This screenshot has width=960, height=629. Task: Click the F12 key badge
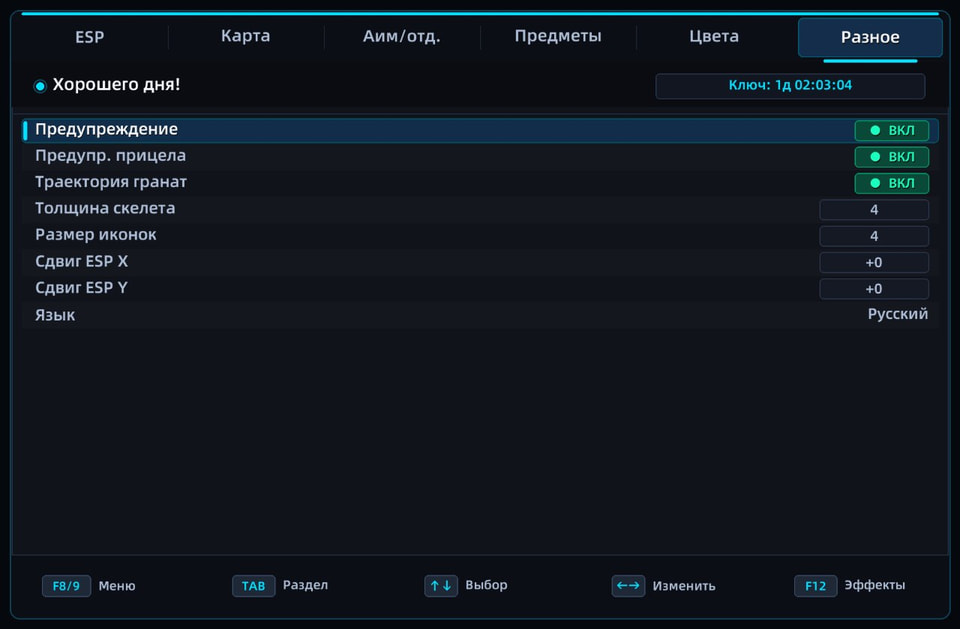coord(816,586)
